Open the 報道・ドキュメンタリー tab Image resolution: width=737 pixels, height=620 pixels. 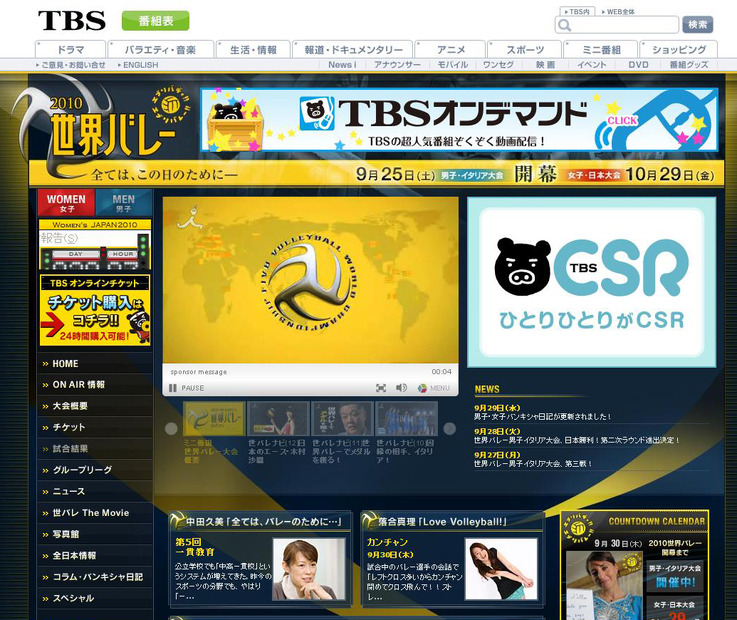click(353, 49)
